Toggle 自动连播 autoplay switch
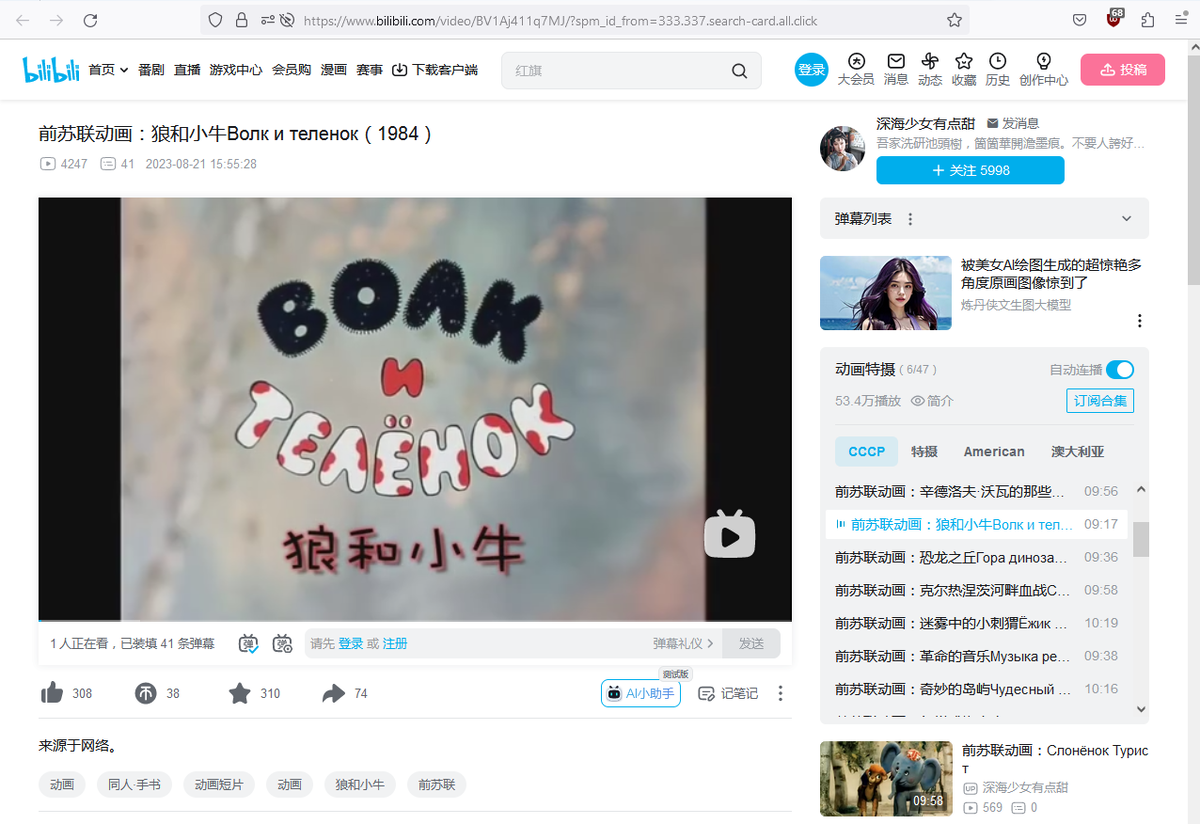Image resolution: width=1200 pixels, height=824 pixels. (x=1120, y=370)
